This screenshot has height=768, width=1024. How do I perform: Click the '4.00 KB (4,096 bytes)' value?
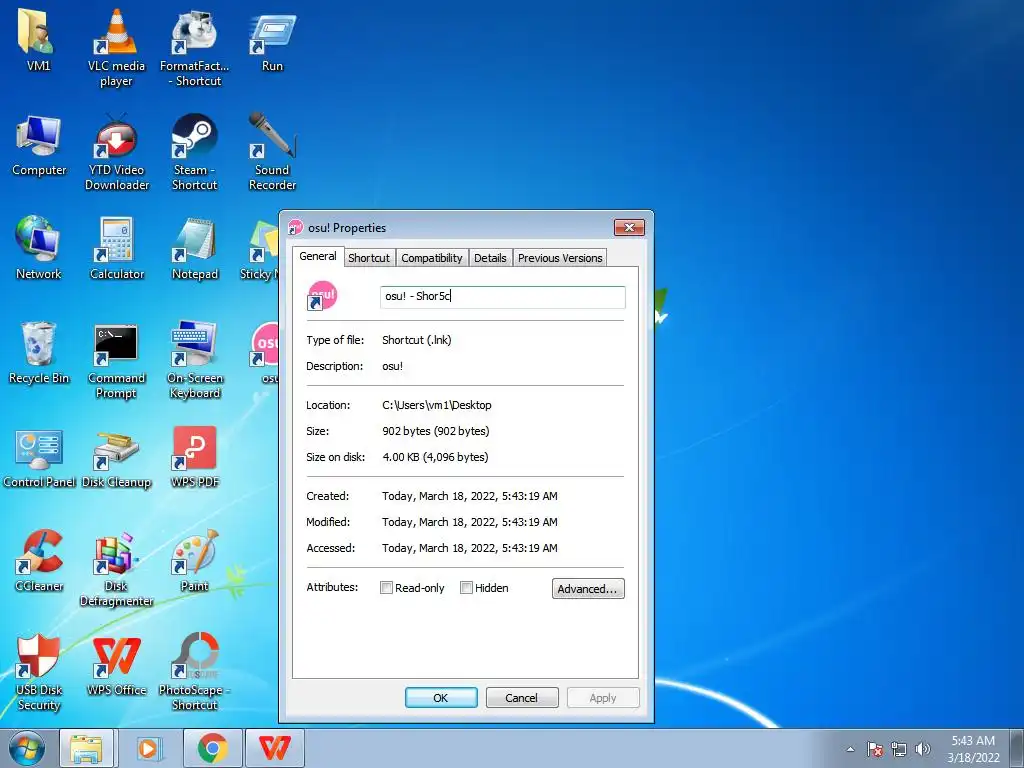coord(436,457)
